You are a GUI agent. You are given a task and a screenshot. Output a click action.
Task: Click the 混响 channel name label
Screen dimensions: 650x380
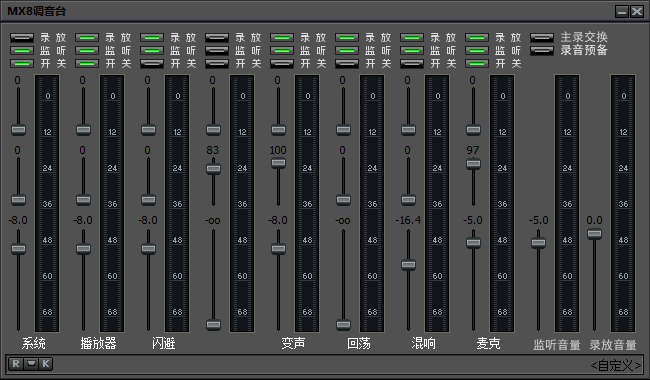(x=423, y=343)
